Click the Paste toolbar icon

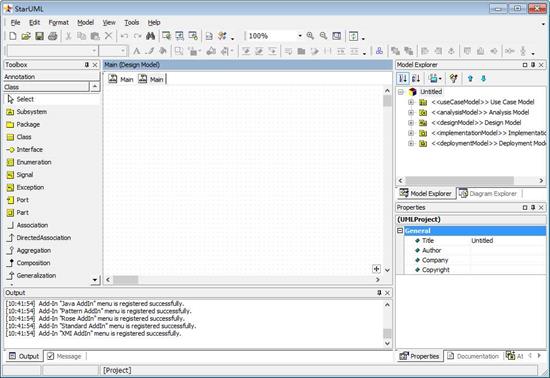tap(95, 36)
